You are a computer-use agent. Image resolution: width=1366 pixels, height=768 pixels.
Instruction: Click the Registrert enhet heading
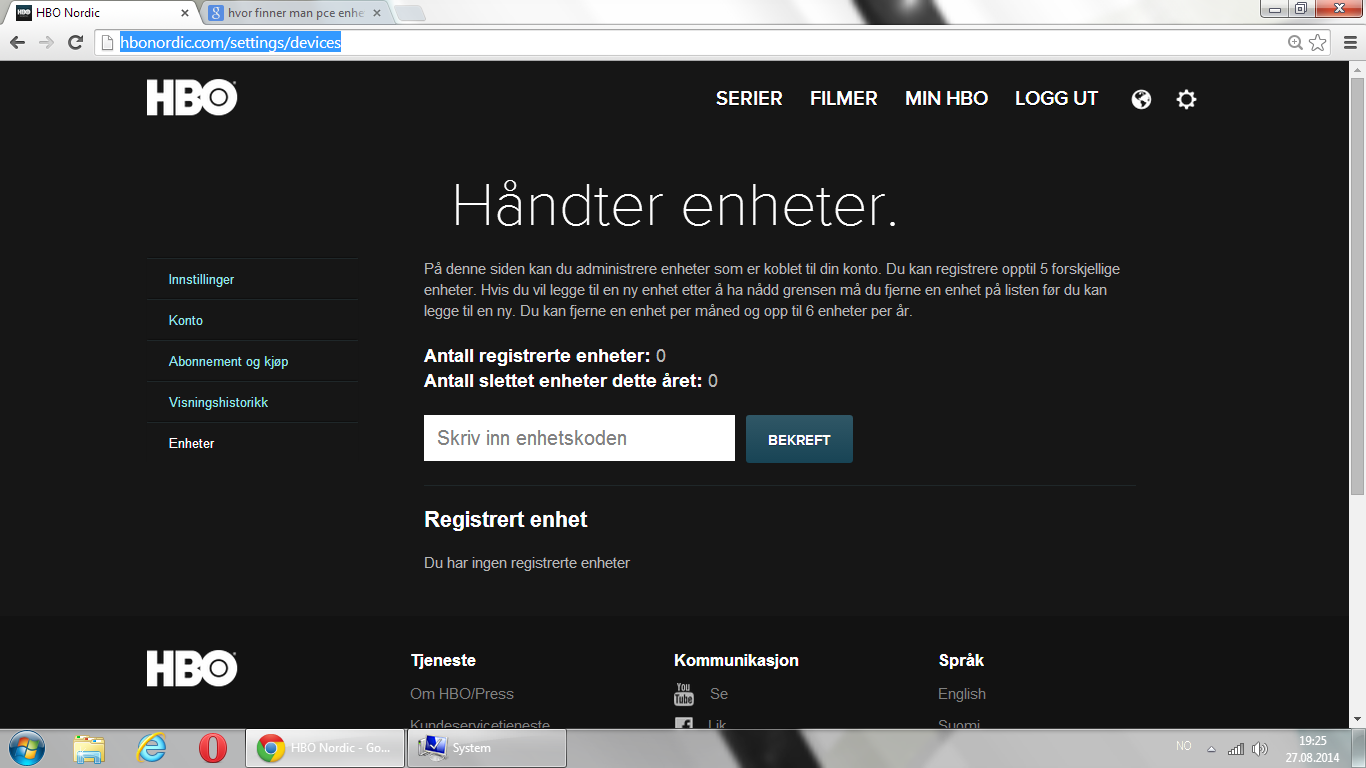click(506, 520)
